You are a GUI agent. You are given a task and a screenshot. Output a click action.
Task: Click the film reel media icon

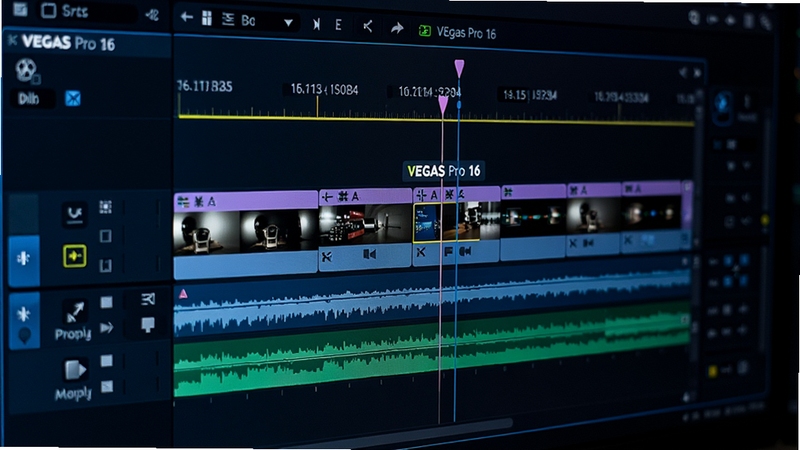pyautogui.click(x=26, y=70)
